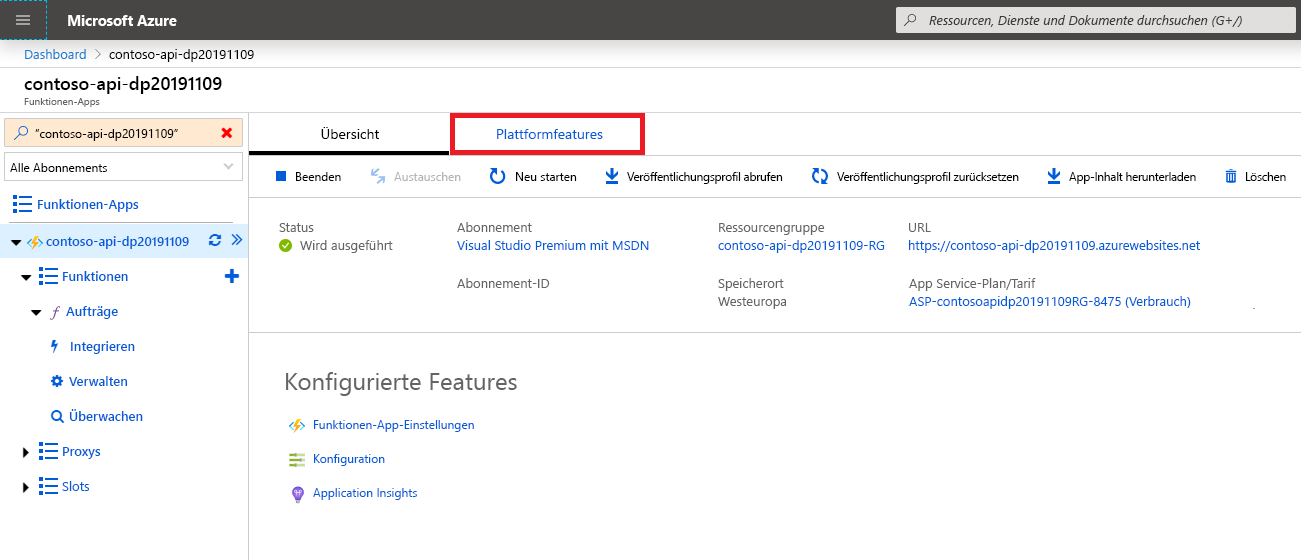Clear the function app search filter
This screenshot has height=560, width=1301.
coord(227,133)
